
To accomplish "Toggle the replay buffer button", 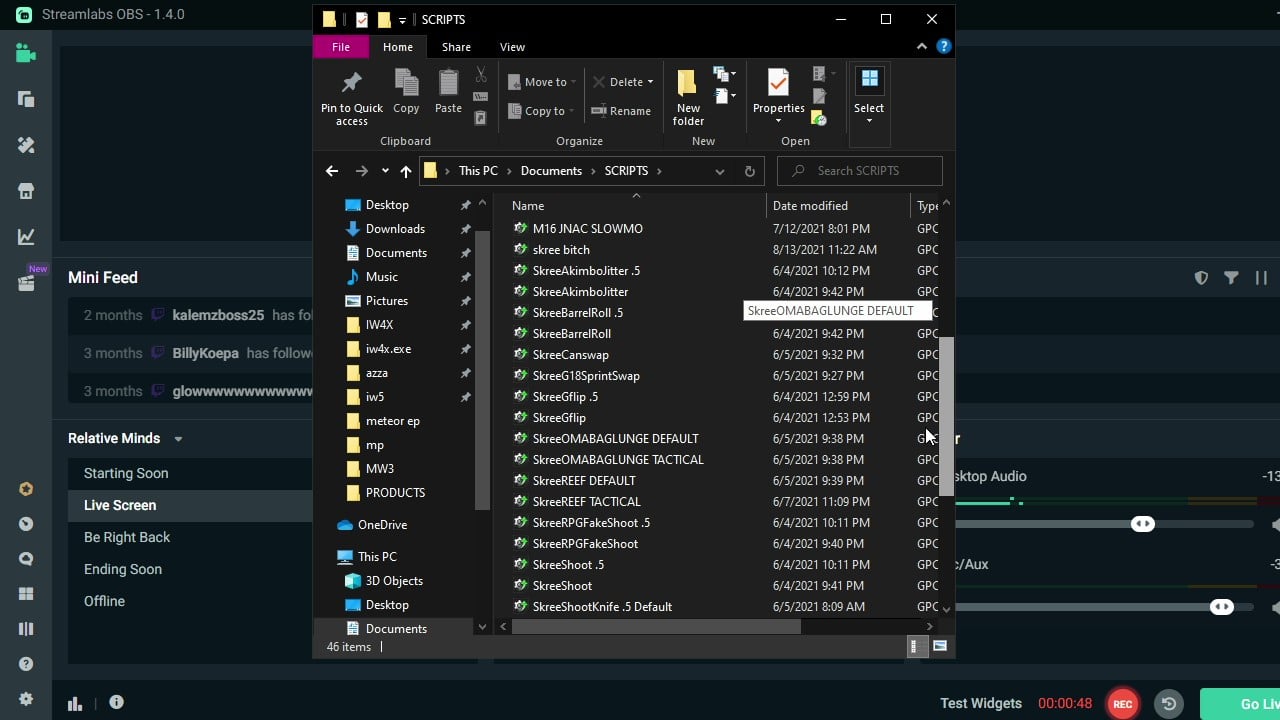I will coord(1169,703).
